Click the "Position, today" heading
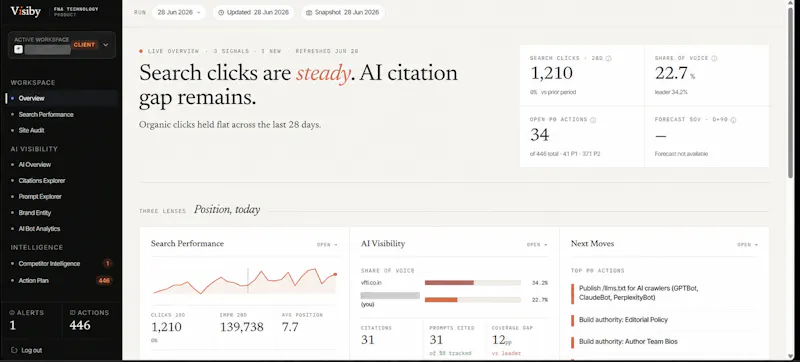 point(227,210)
